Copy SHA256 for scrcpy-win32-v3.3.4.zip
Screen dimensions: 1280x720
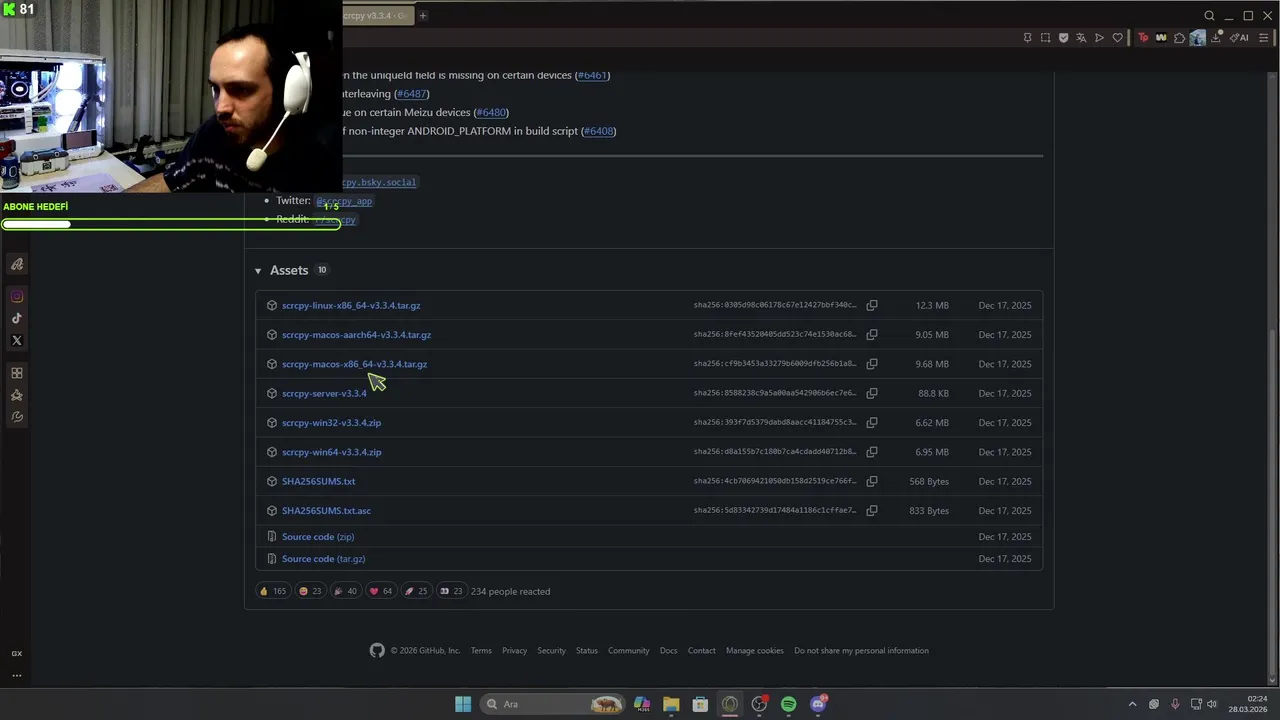coord(872,422)
